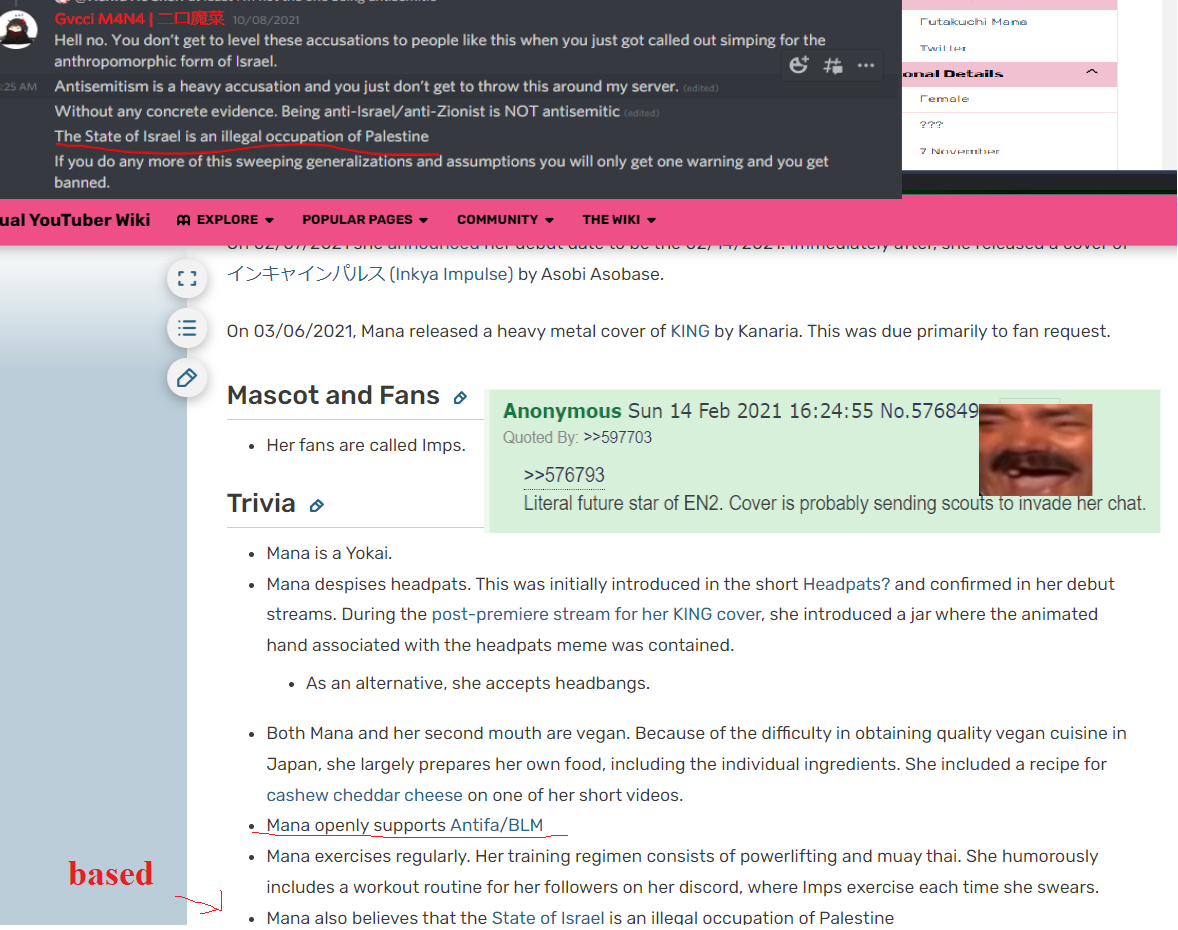Click the Anonymous poster name
Image resolution: width=1178 pixels, height=930 pixels.
[562, 411]
